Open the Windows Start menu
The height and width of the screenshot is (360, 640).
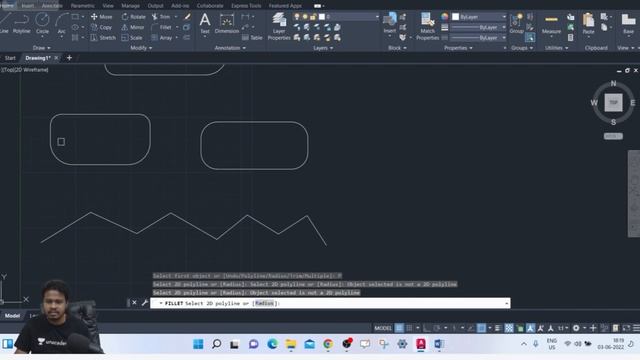pos(198,344)
